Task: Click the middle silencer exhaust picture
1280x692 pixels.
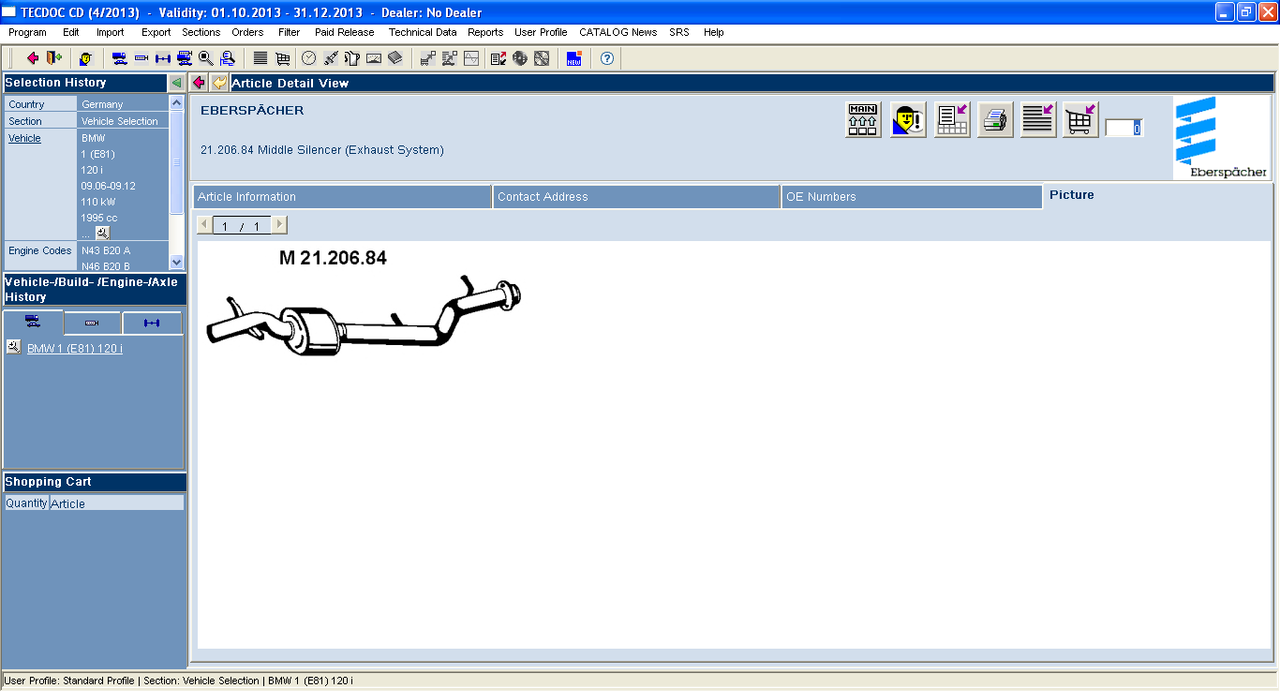Action: [x=363, y=315]
